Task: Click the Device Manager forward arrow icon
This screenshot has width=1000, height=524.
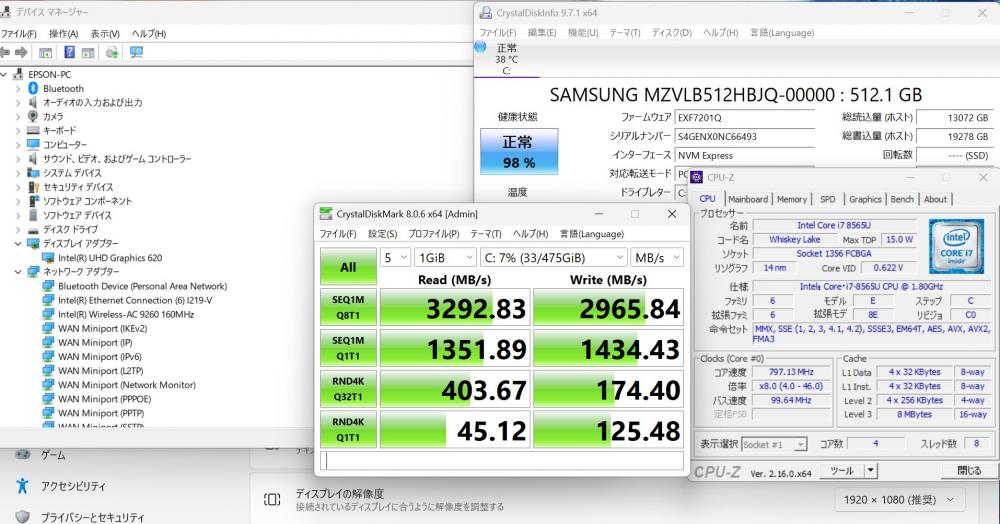Action: click(21, 52)
